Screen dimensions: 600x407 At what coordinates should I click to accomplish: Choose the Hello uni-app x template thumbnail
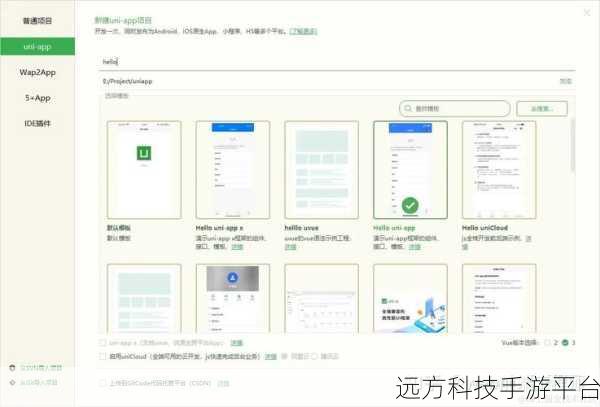[x=233, y=170]
